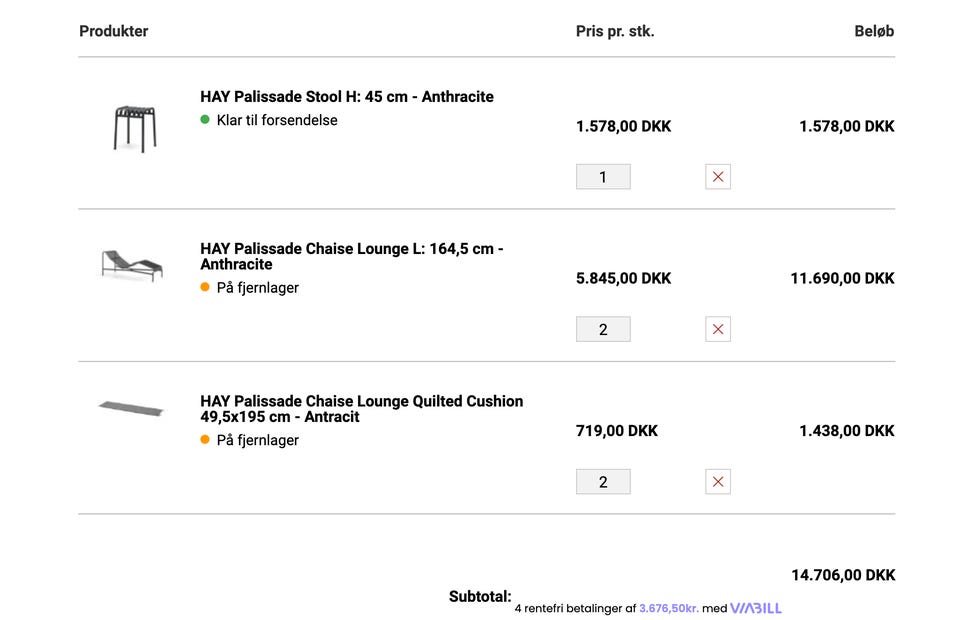Select the Quilted Cushion quantity box
The width and height of the screenshot is (960, 620).
click(x=603, y=482)
